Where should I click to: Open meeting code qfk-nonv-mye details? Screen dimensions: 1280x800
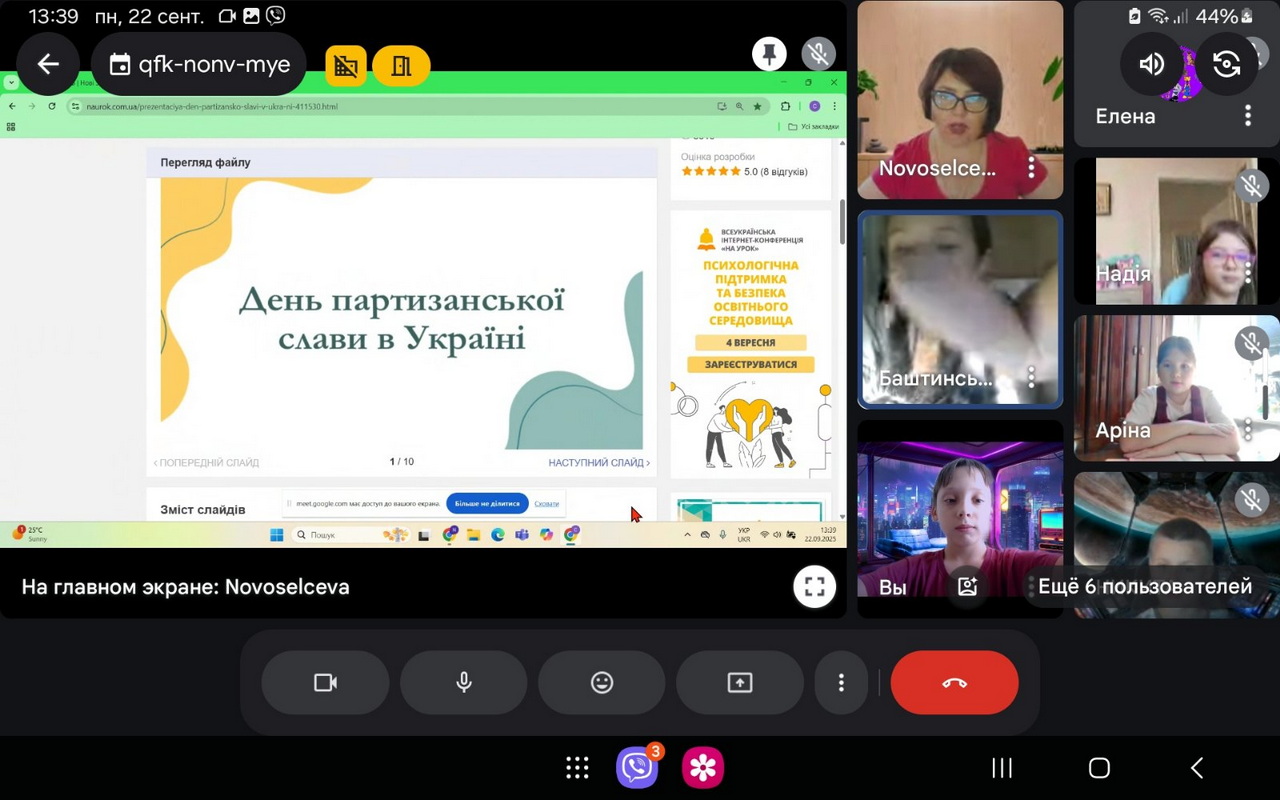point(199,65)
